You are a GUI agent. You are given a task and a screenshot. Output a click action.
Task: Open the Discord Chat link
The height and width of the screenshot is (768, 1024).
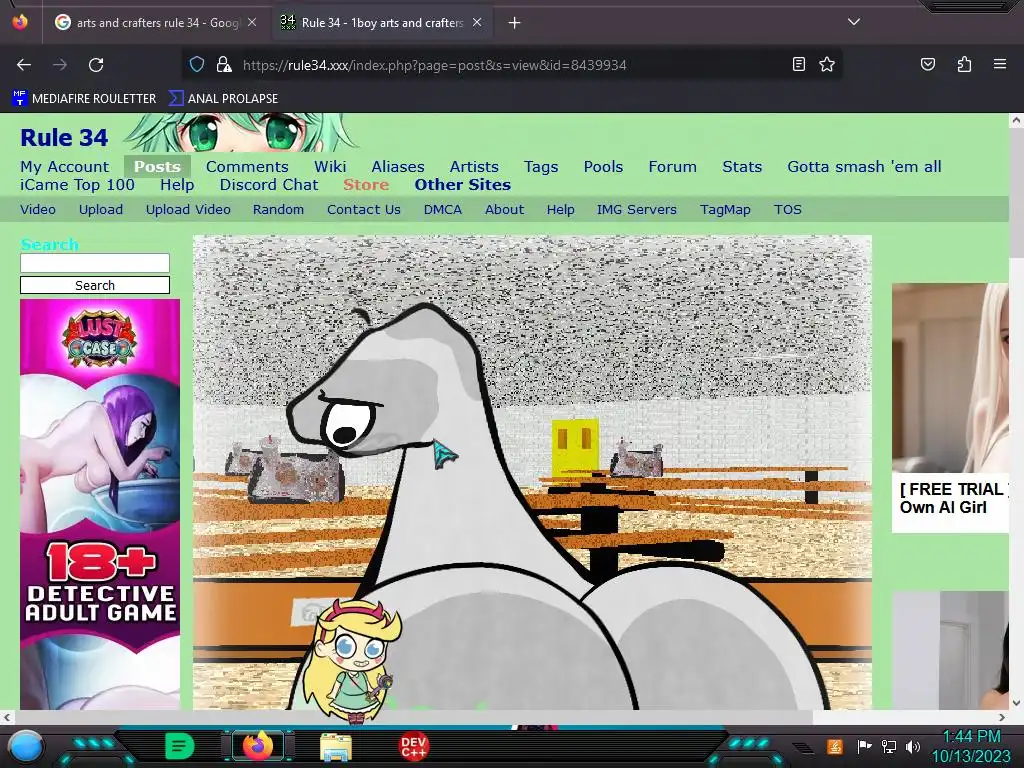[x=269, y=185]
